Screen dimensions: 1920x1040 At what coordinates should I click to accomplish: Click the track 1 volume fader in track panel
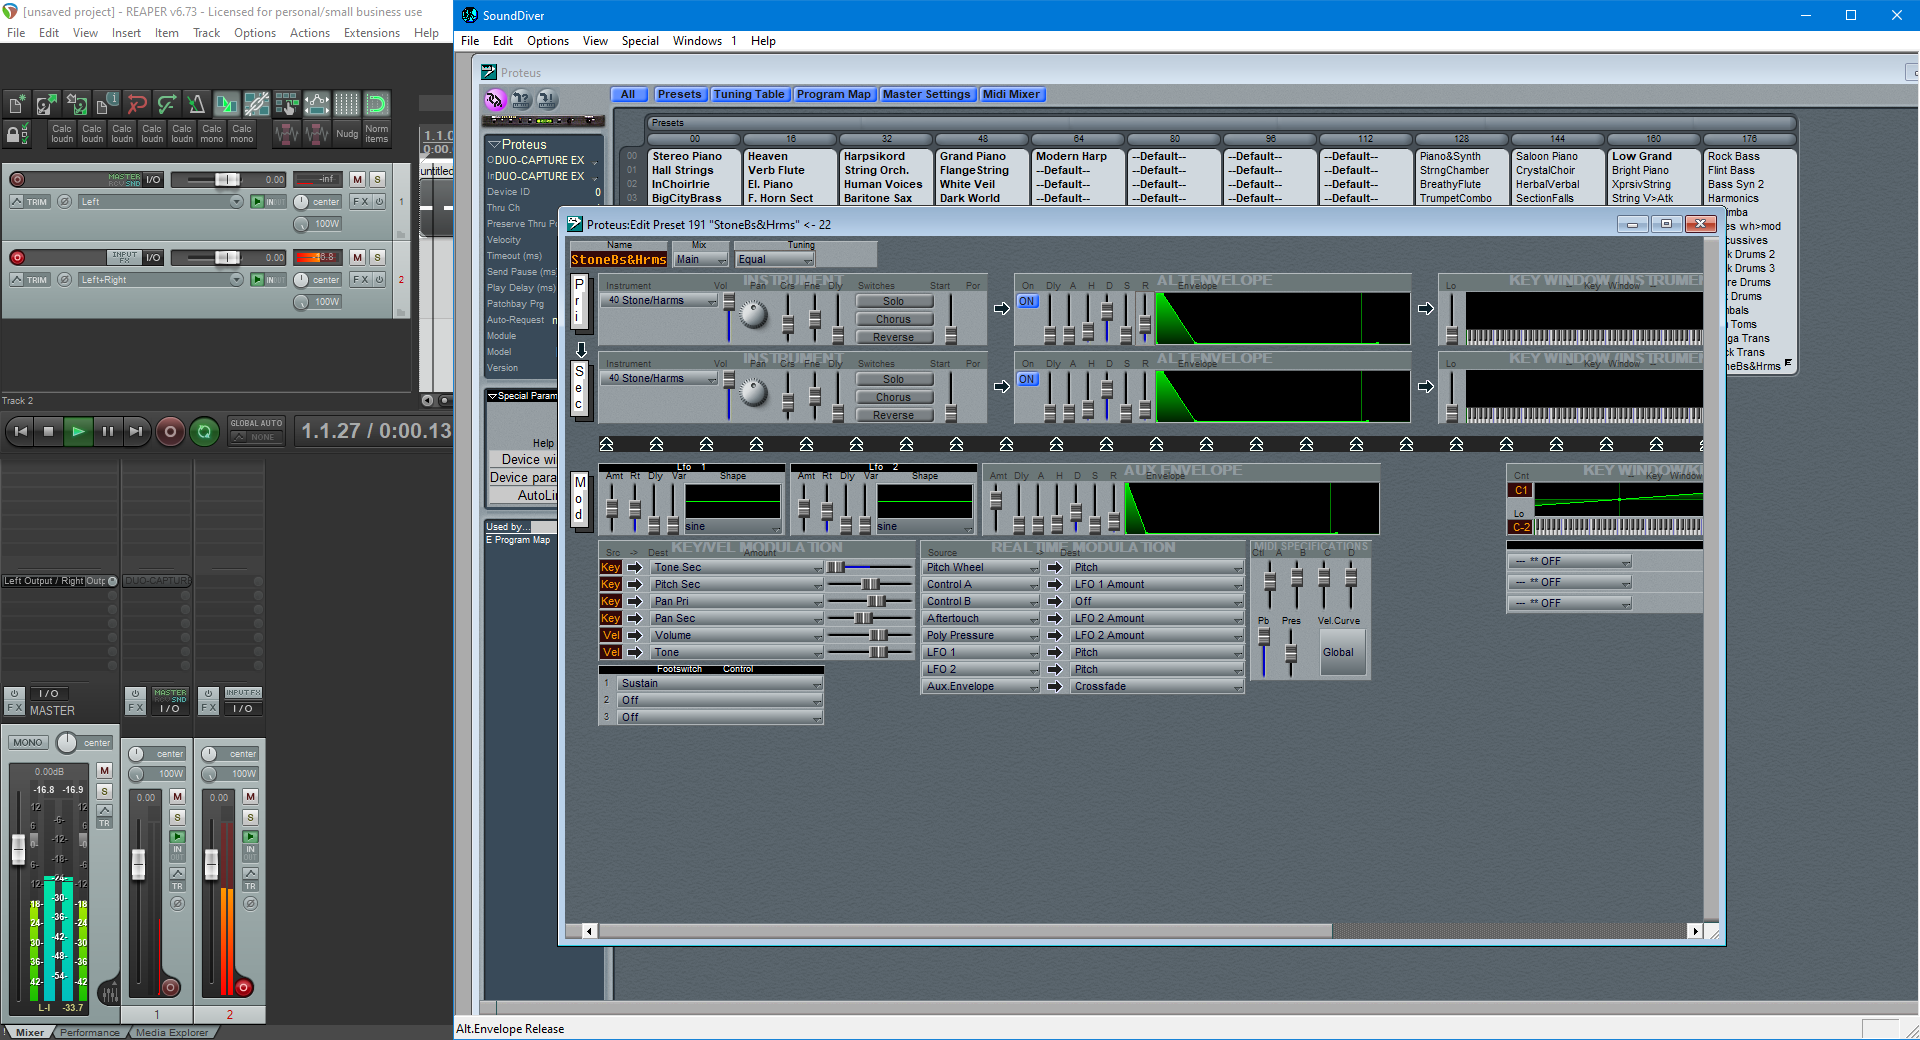click(x=227, y=179)
